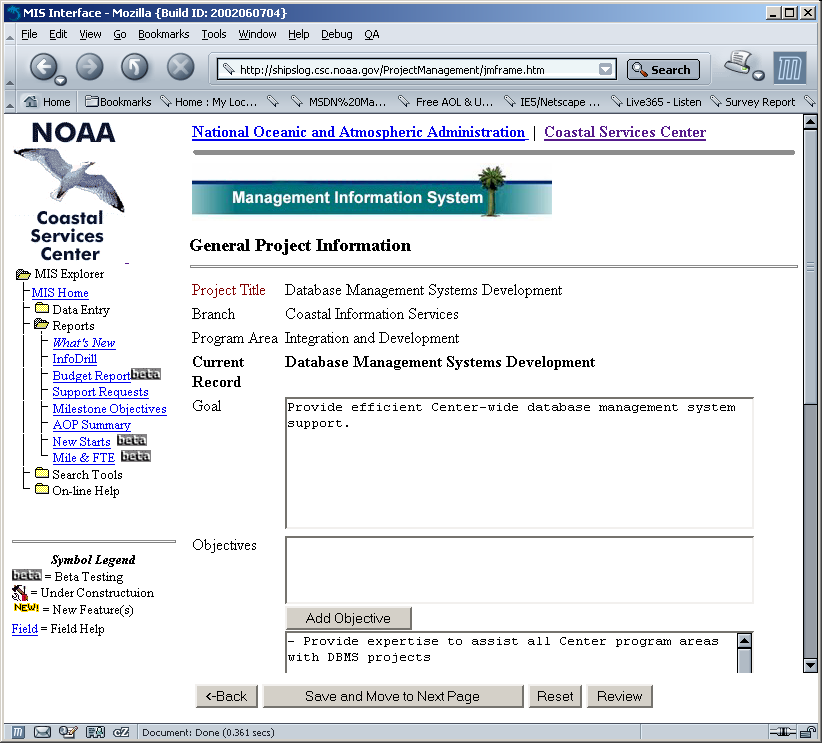This screenshot has height=743, width=822.
Task: Click the <-Back form button
Action: click(x=226, y=696)
